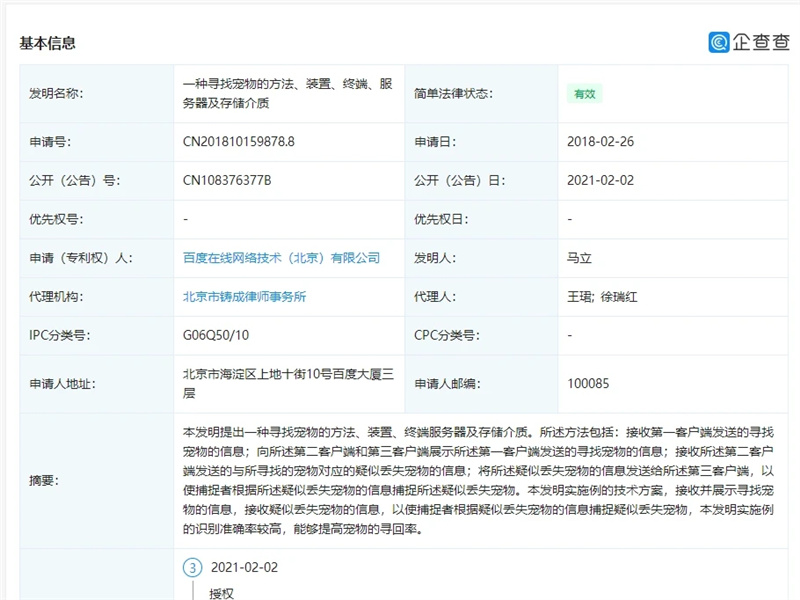Click postal code 100085
800x600 pixels.
tap(588, 383)
